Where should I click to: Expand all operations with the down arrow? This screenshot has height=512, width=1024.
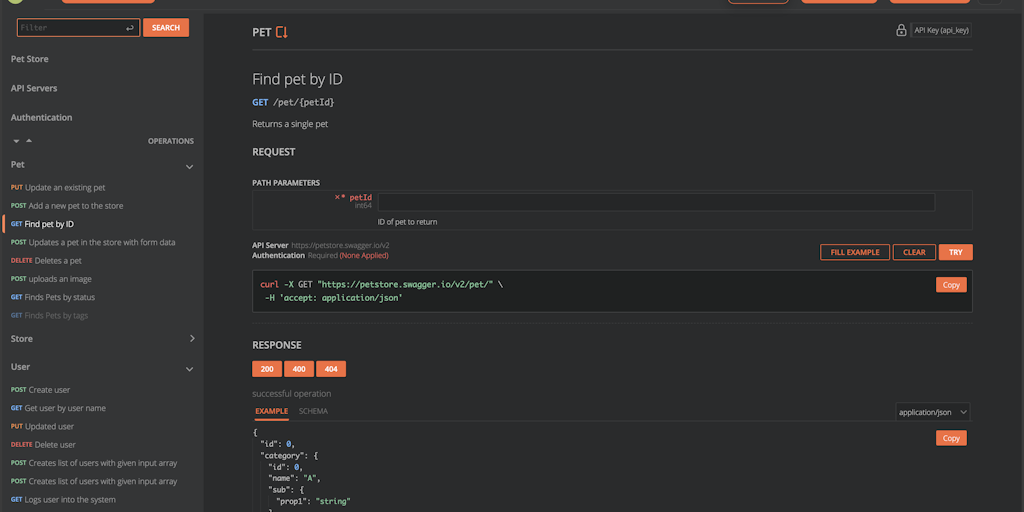tap(16, 141)
